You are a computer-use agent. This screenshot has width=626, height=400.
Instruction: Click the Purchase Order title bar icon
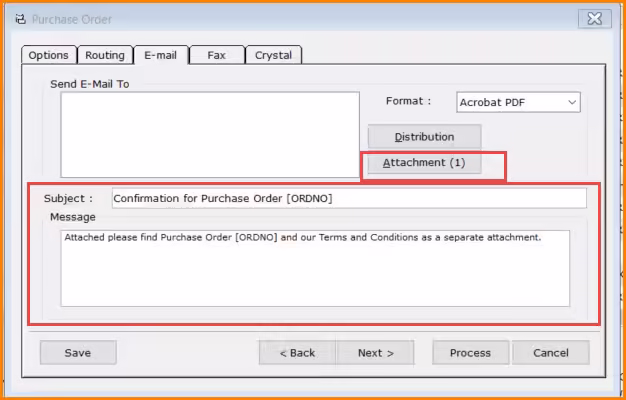(20, 19)
